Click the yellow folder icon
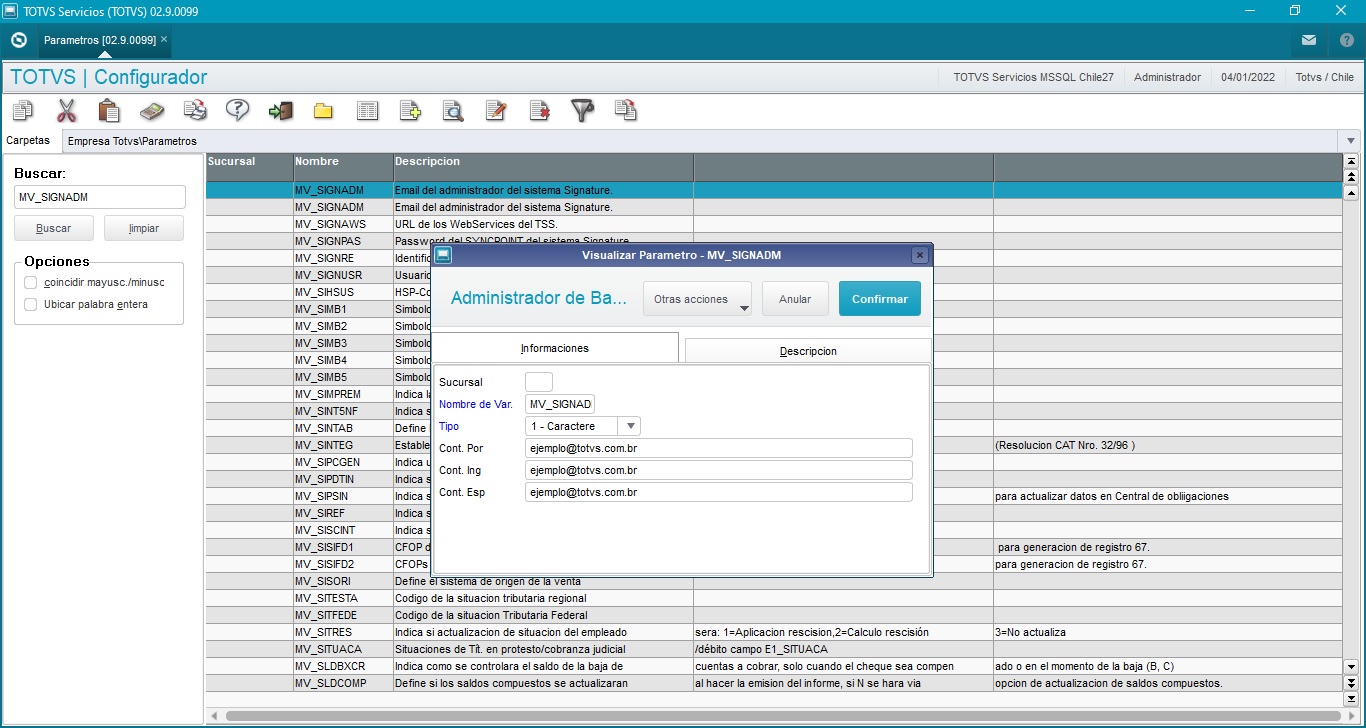 tap(323, 110)
